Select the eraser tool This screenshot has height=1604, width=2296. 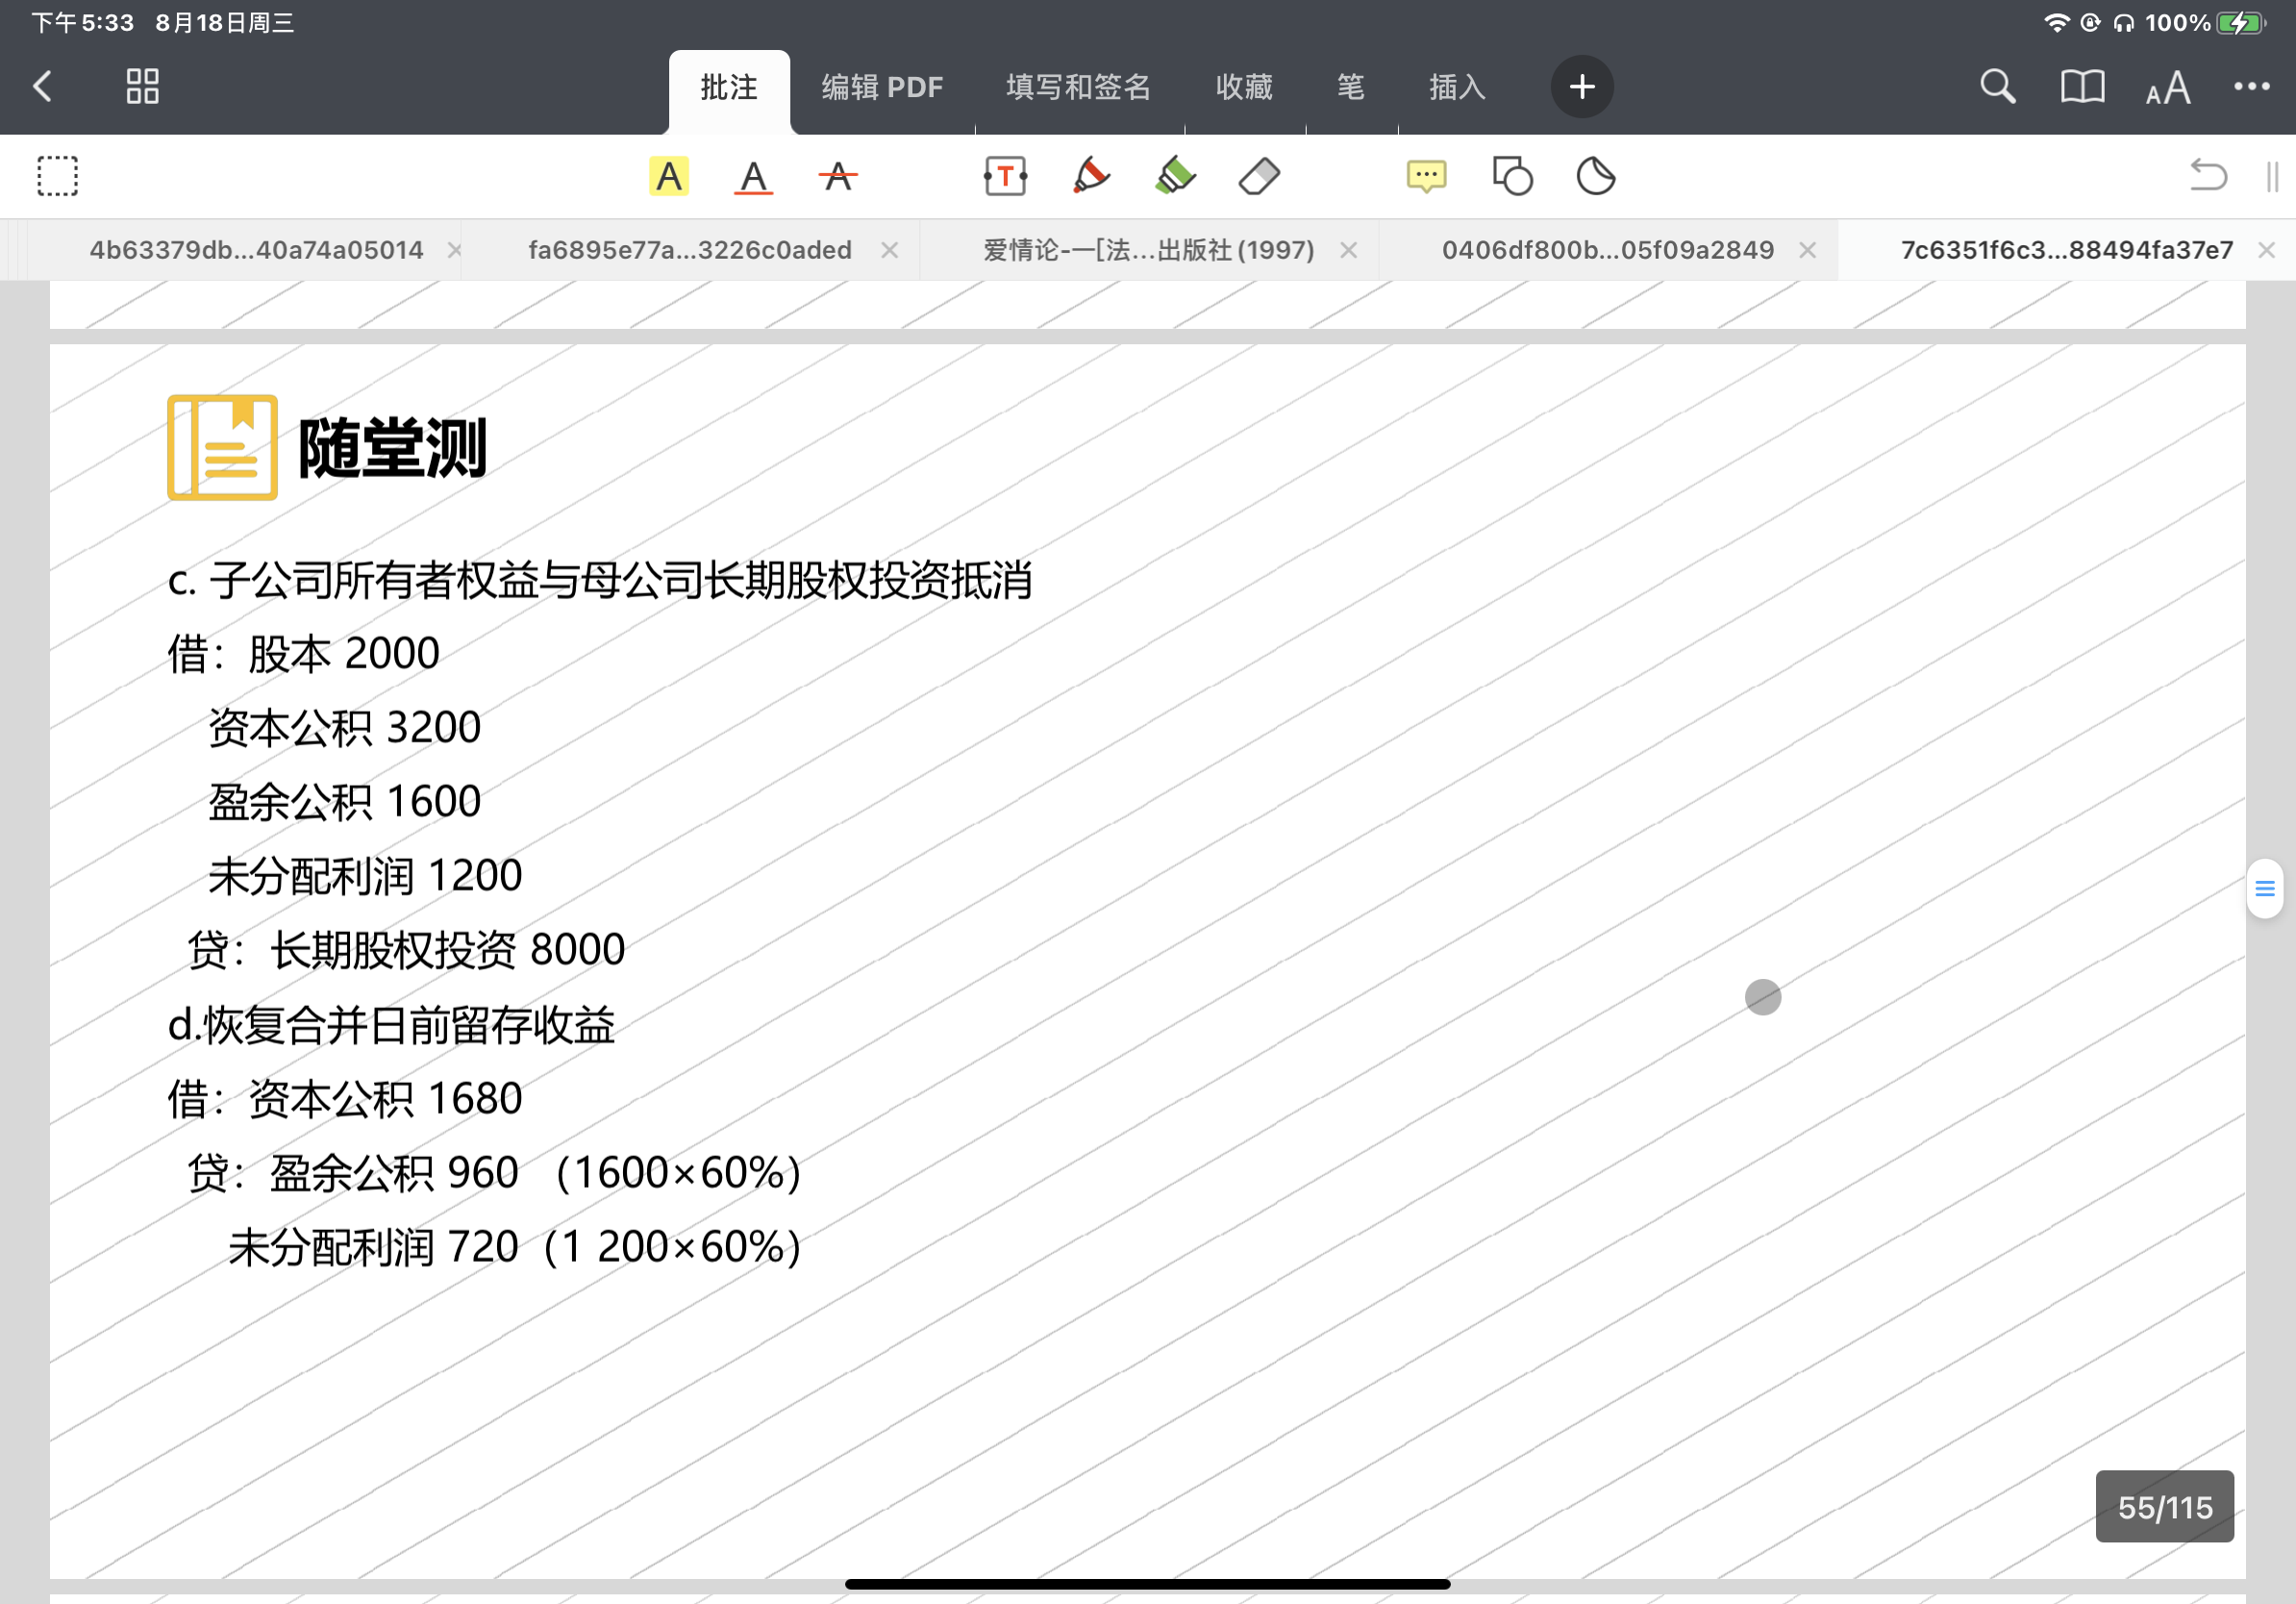(1259, 177)
